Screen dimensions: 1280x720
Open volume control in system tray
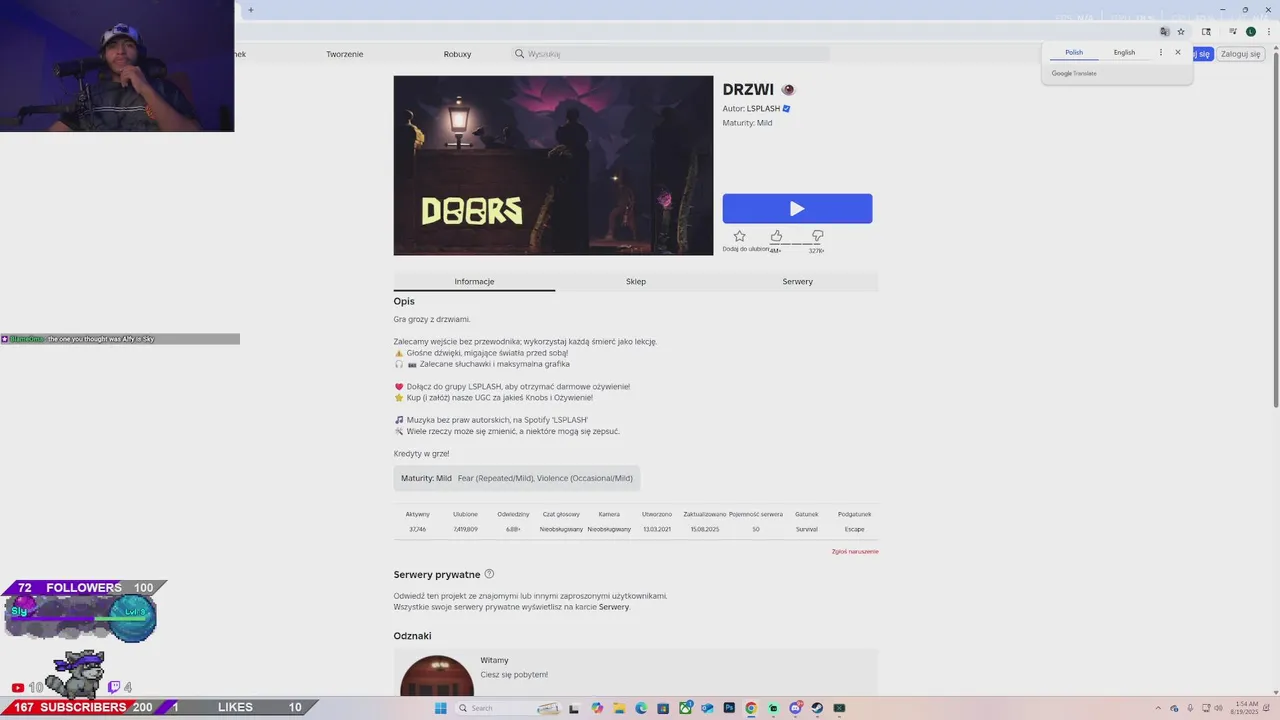click(x=1218, y=708)
